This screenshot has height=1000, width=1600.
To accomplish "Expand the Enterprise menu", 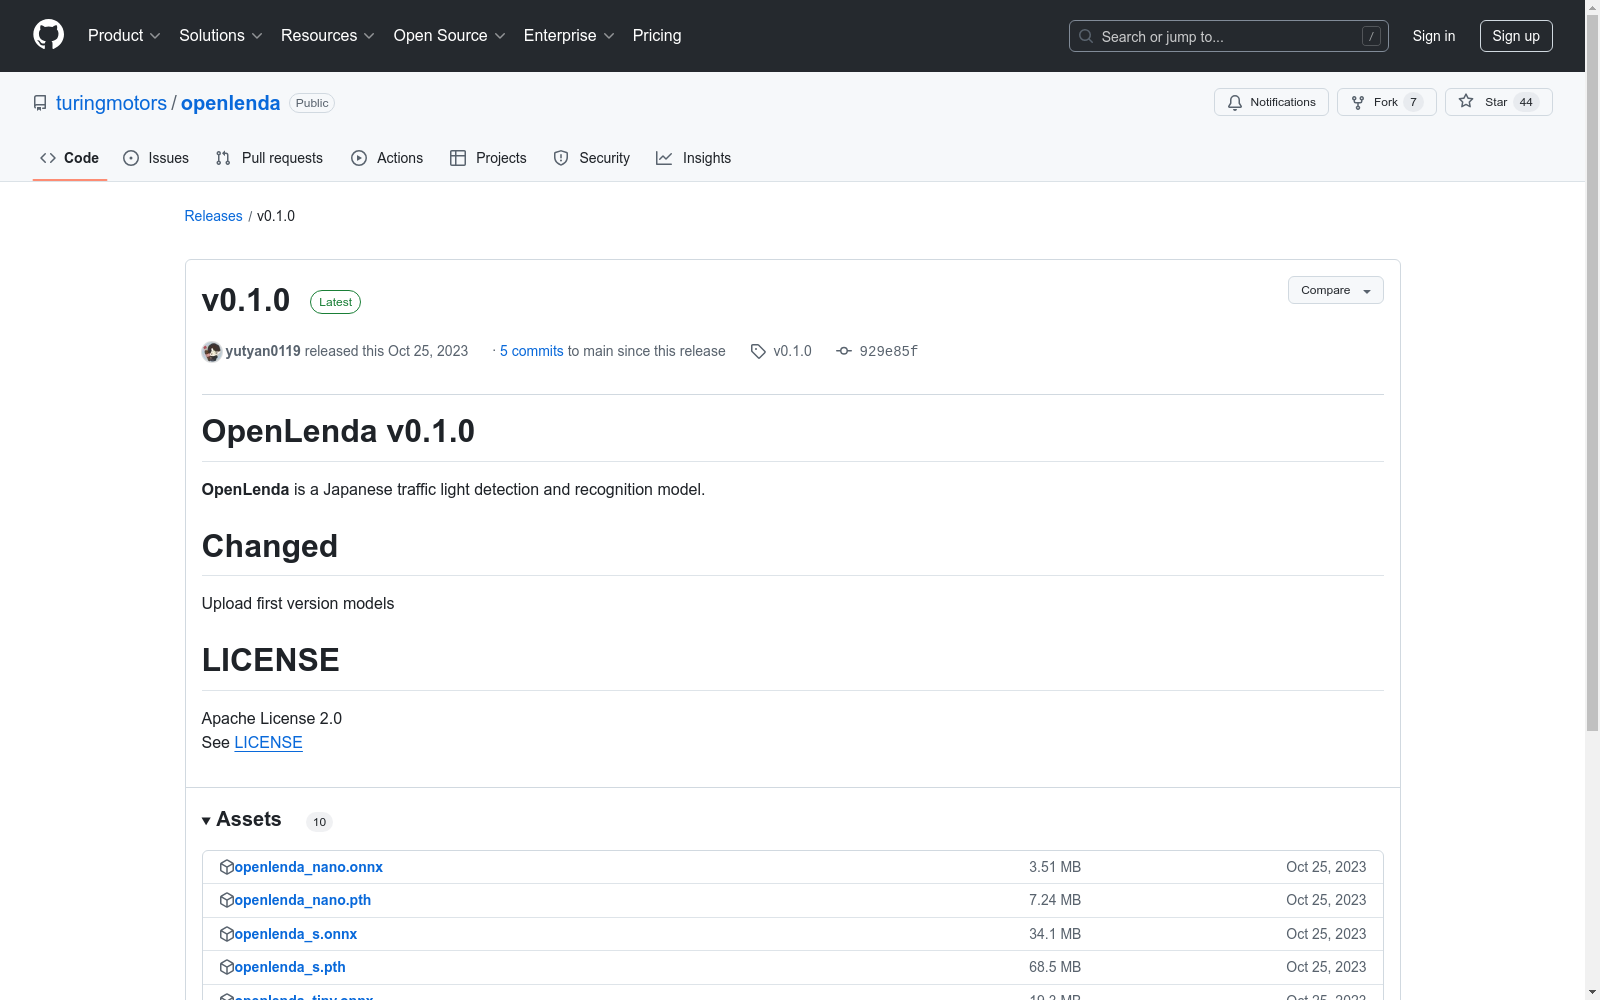I will 569,35.
